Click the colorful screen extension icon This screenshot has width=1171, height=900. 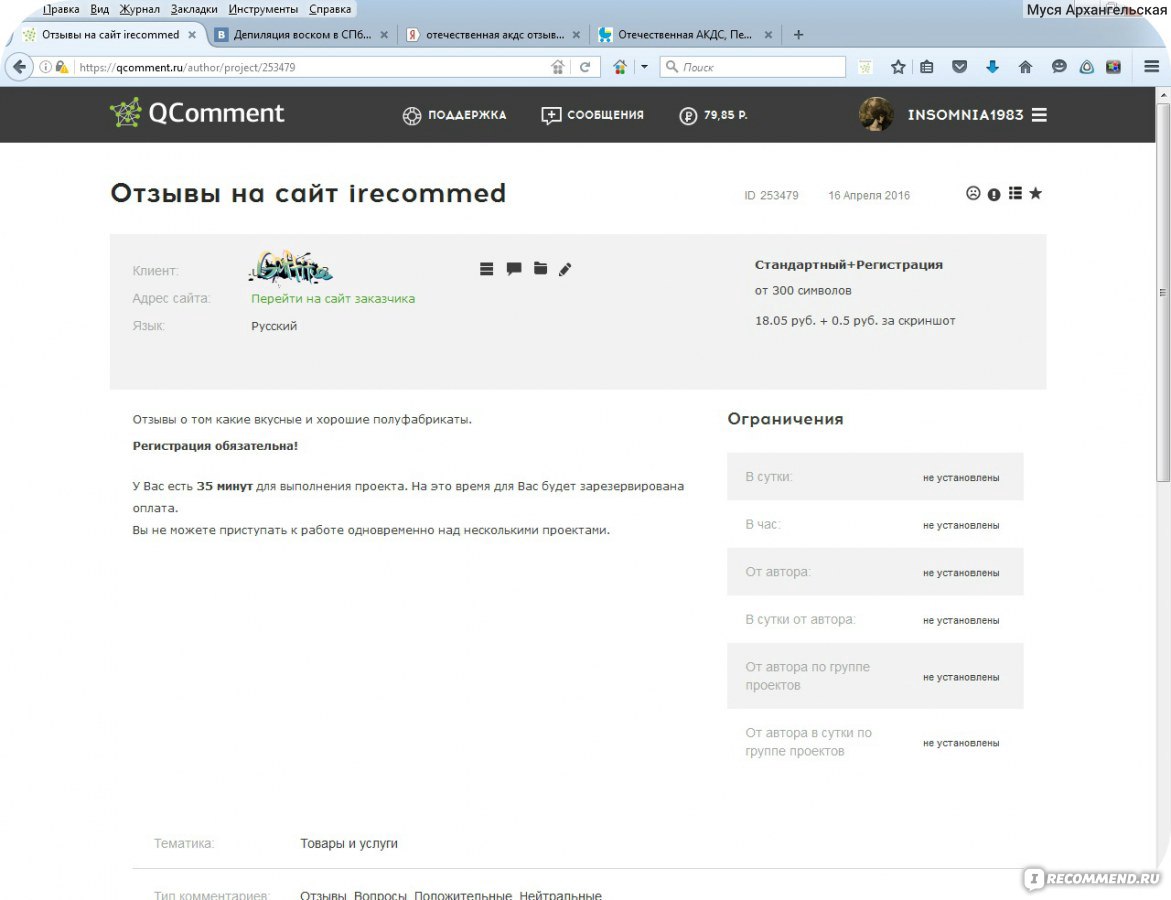(x=1113, y=67)
